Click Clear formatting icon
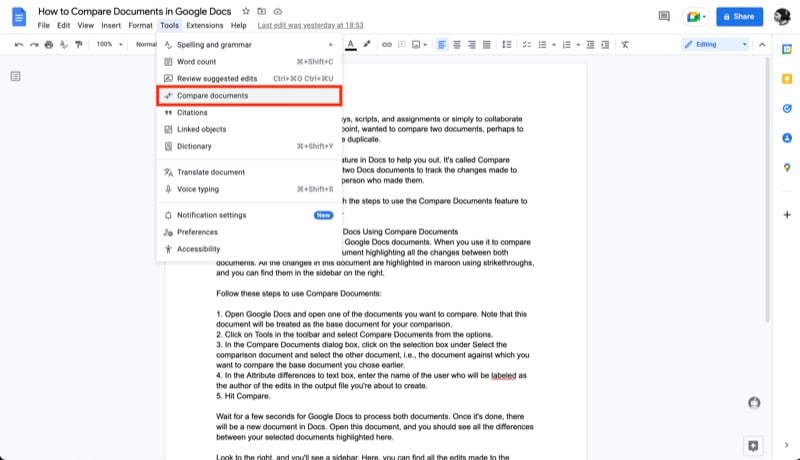This screenshot has width=800, height=460. click(625, 45)
